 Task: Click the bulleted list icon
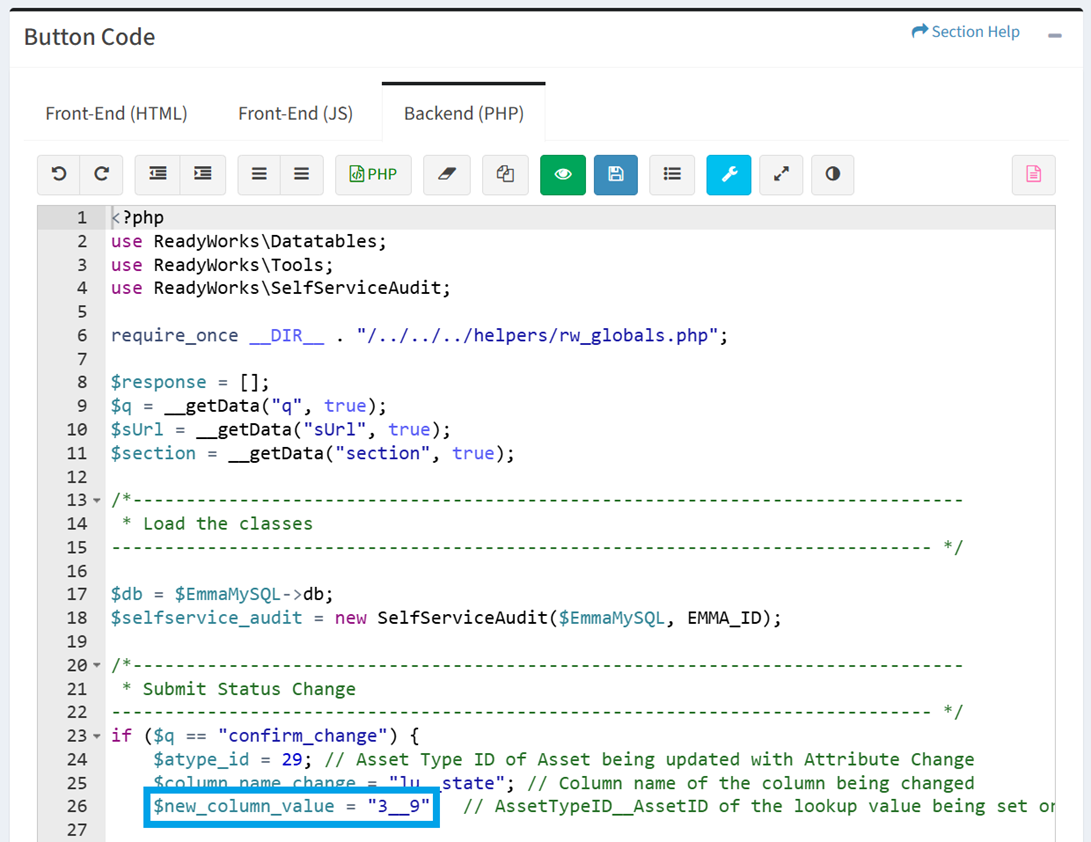pyautogui.click(x=672, y=174)
